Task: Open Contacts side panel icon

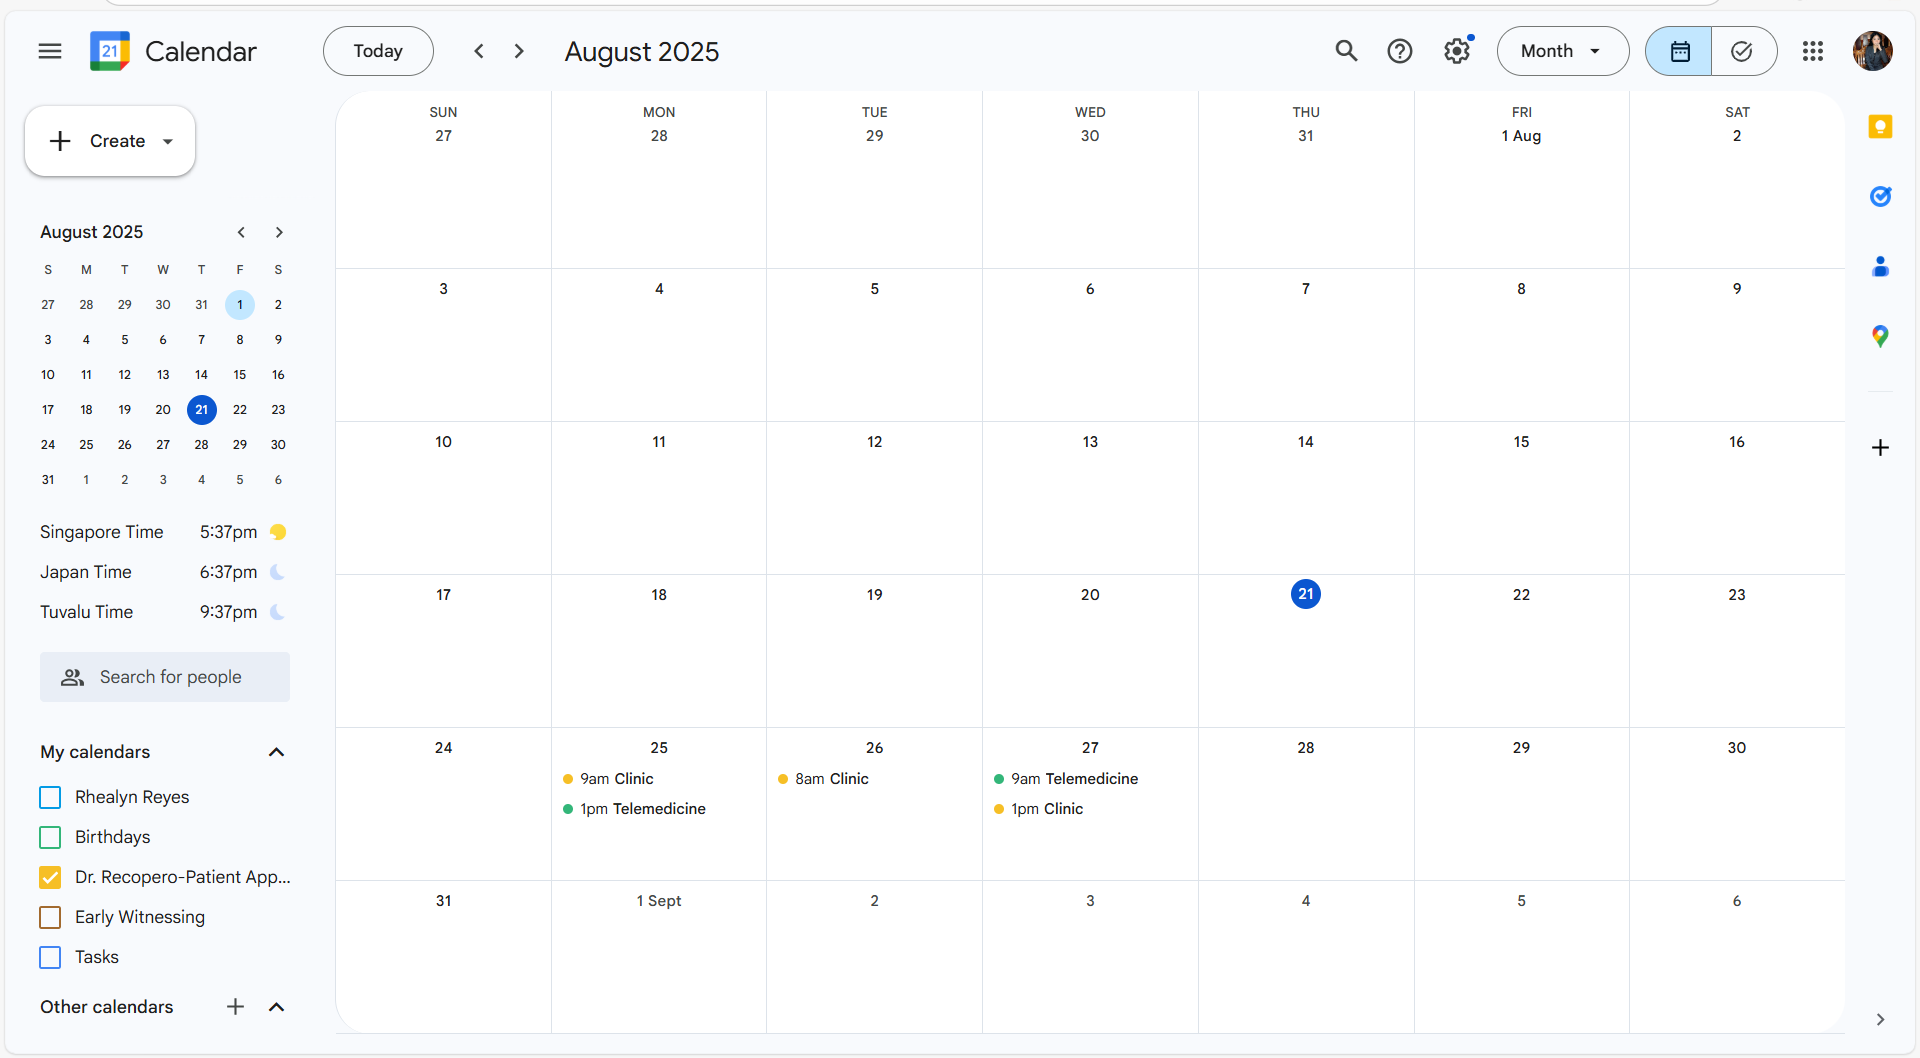Action: click(x=1880, y=267)
